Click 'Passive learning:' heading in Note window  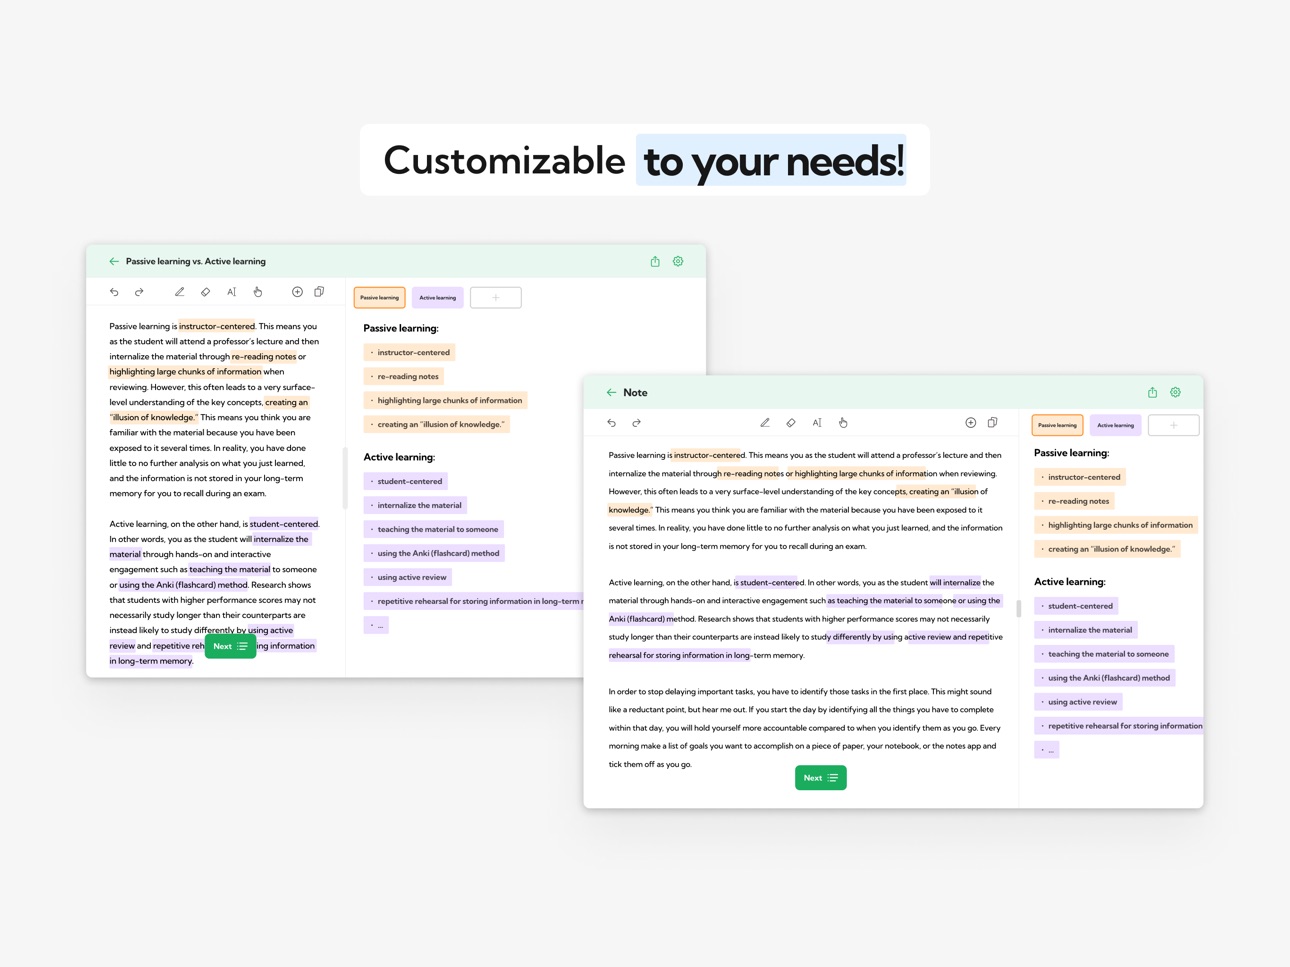point(1071,453)
